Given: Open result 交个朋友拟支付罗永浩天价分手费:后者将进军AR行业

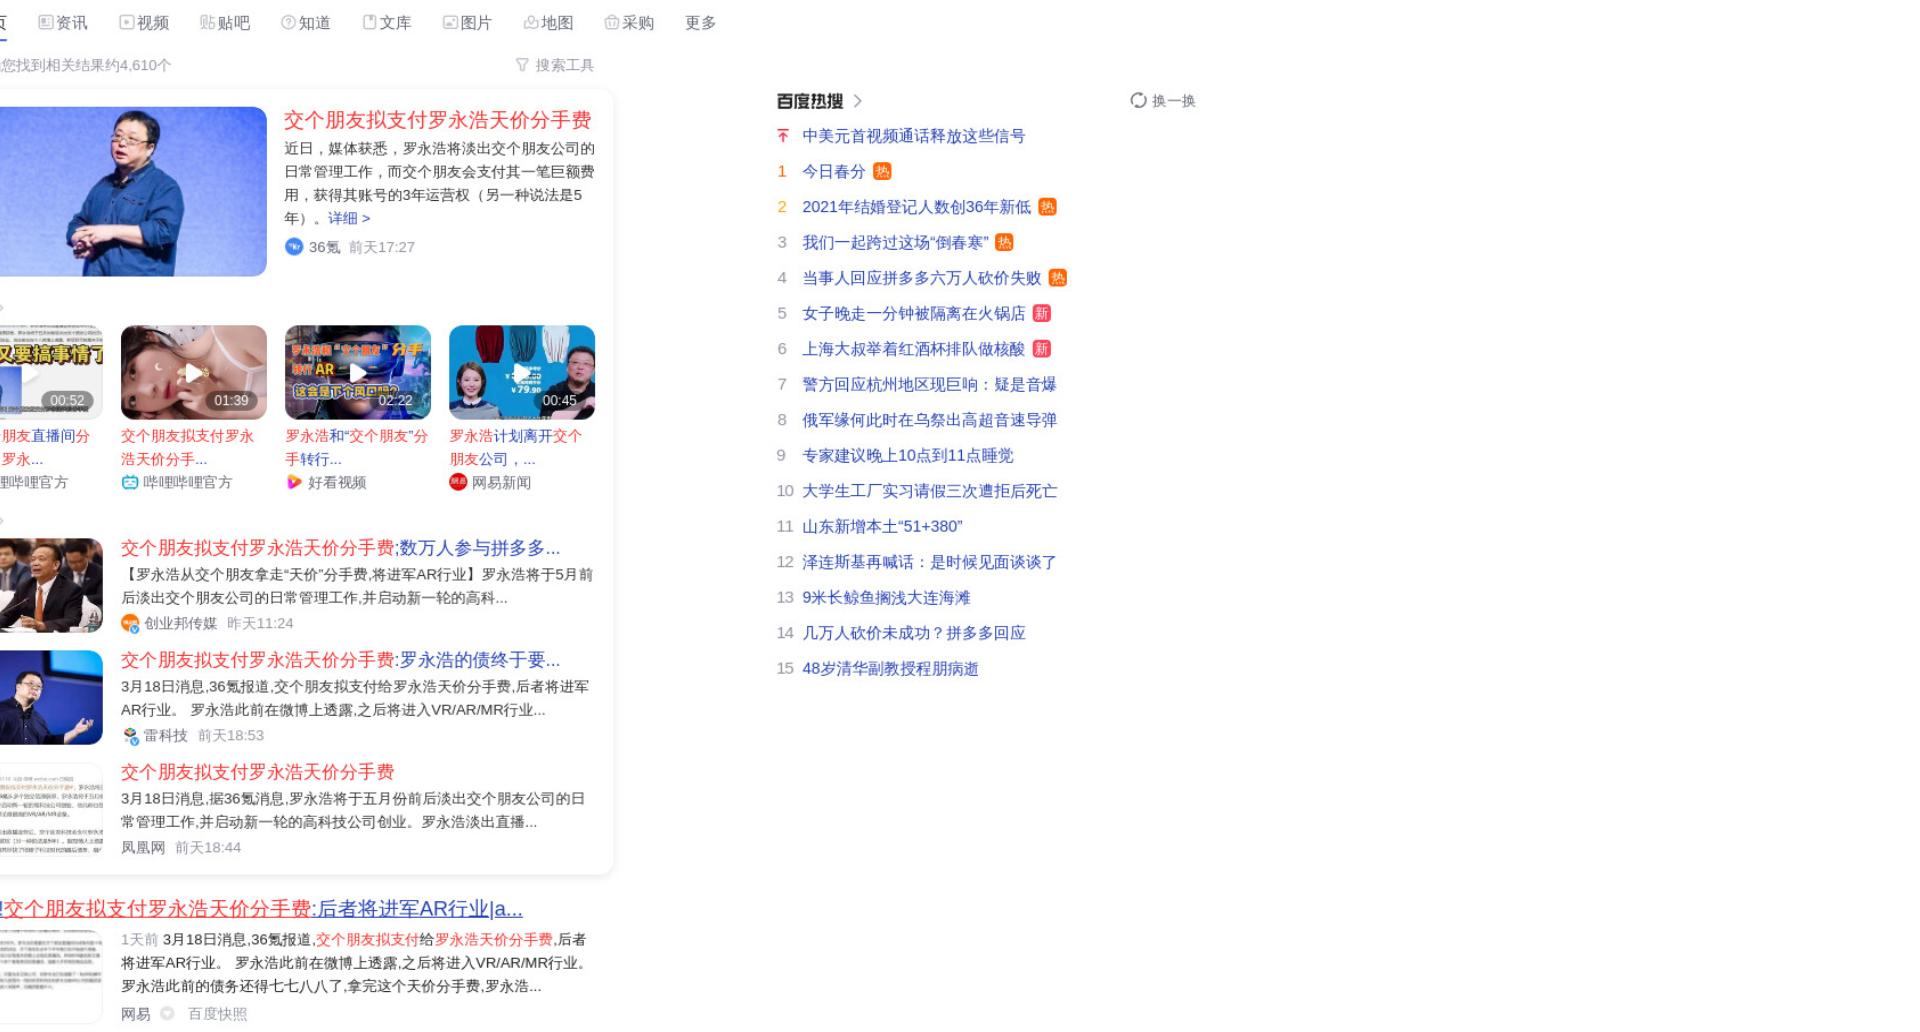Looking at the screenshot, I should [262, 909].
